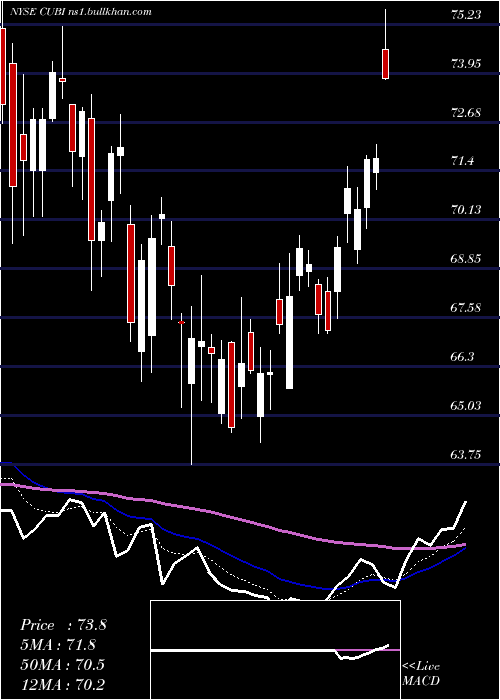Click the 73.95 price axis label
Viewport: 500px width, 700px height.
(466, 64)
